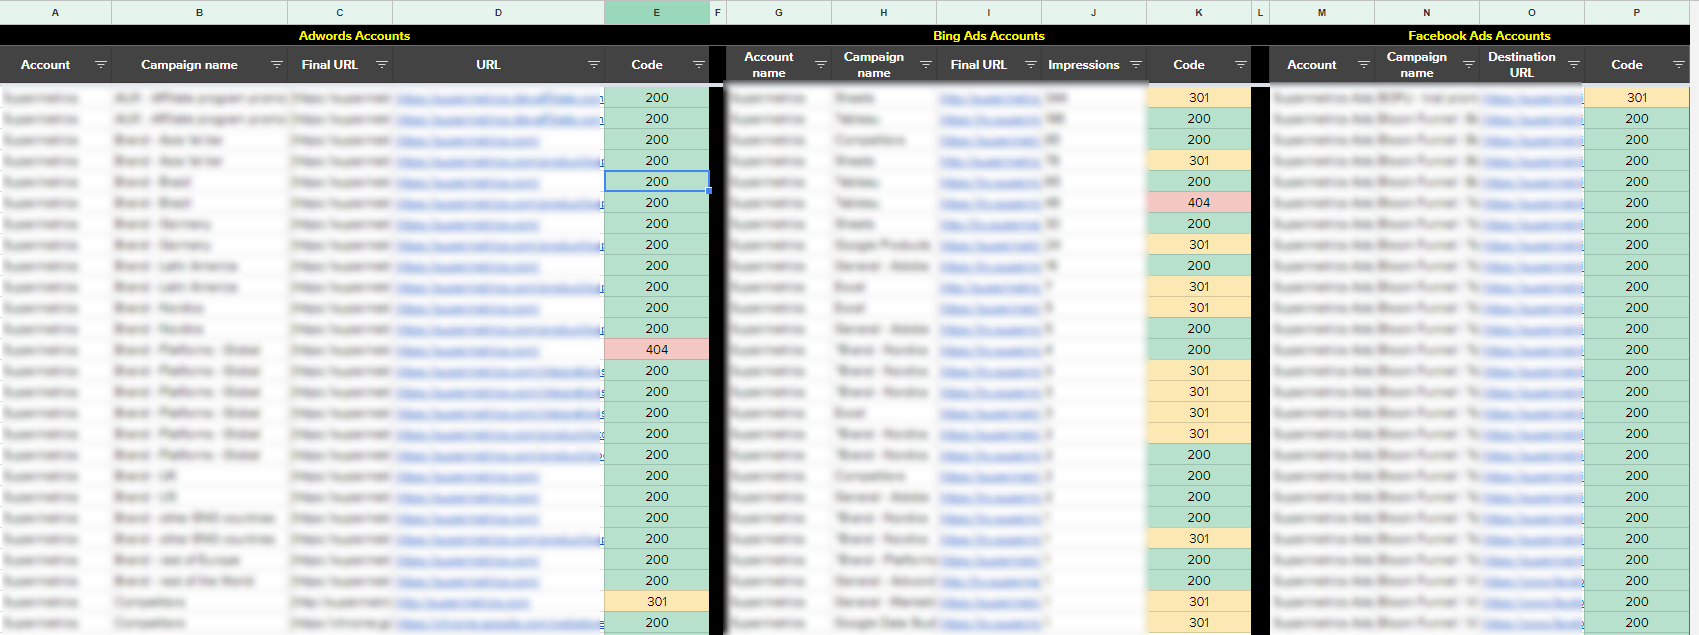Select column P header
This screenshot has width=1699, height=635.
point(1637,13)
